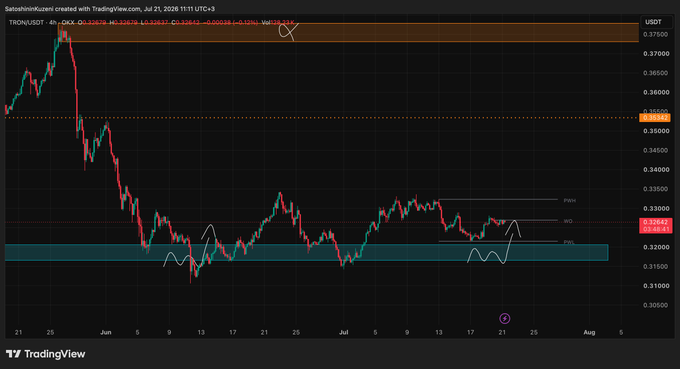Click the orange supply zone rectangle at the top
This screenshot has width=680, height=369.
[x=348, y=33]
